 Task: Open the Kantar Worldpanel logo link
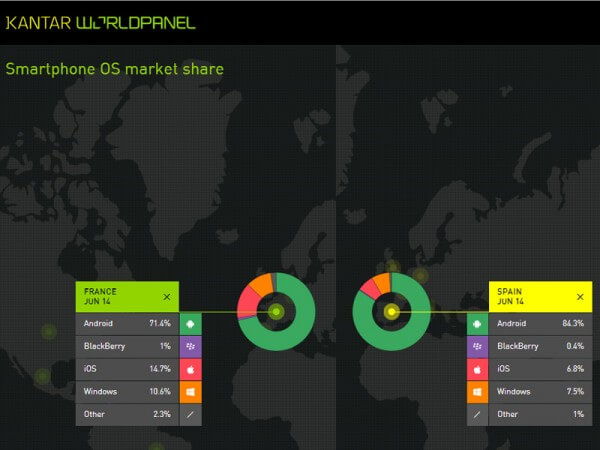pos(101,23)
